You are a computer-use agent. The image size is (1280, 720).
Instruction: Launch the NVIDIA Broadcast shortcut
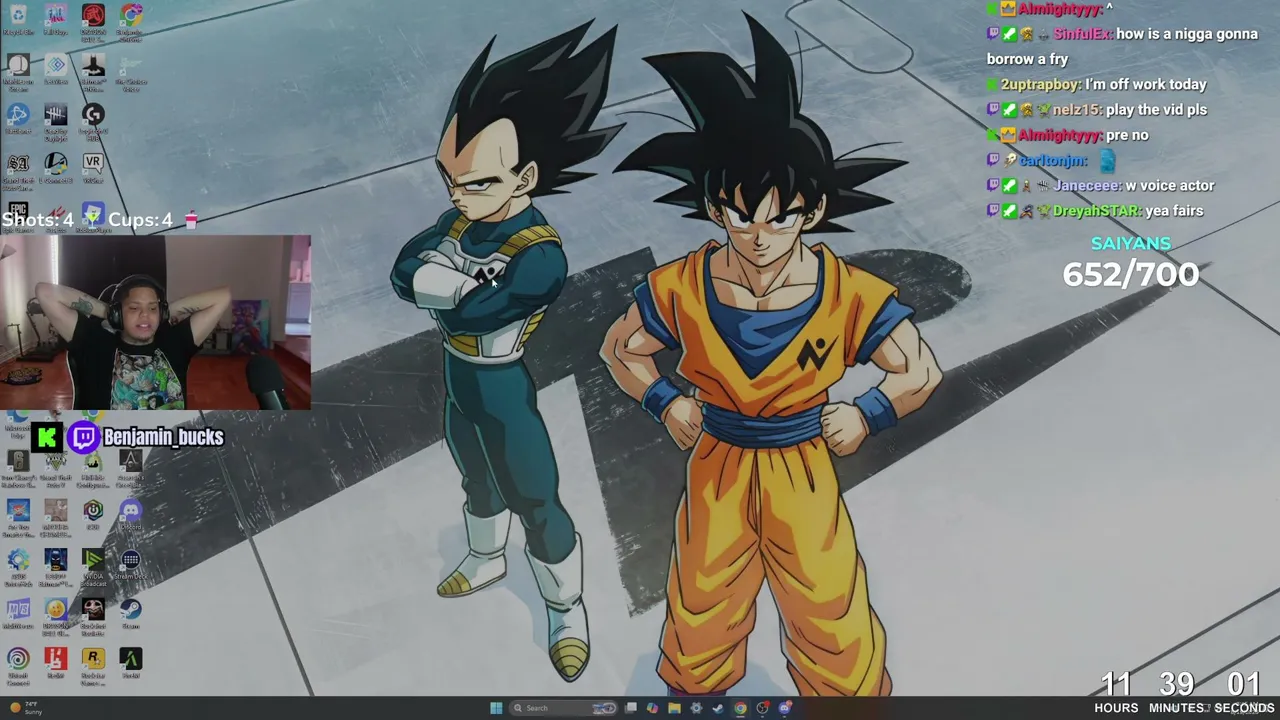coord(93,565)
